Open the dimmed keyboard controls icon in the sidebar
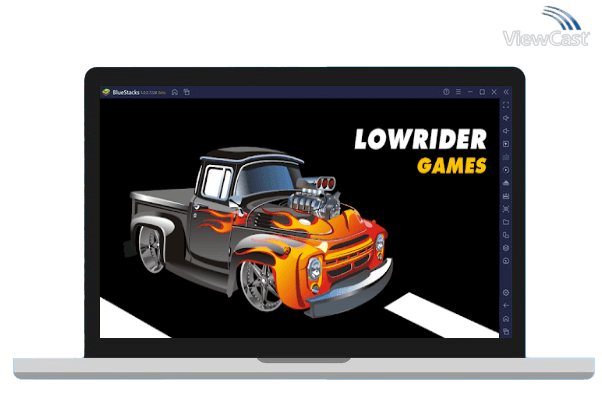This screenshot has width=602, height=414. coord(506,157)
